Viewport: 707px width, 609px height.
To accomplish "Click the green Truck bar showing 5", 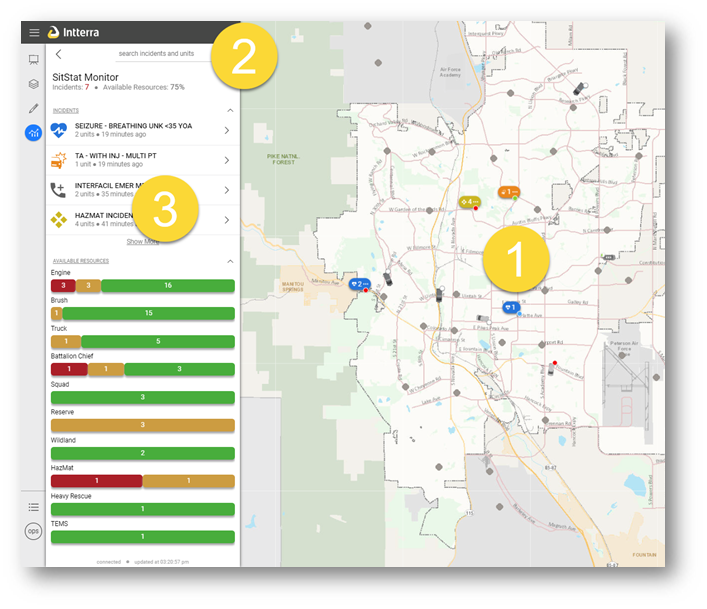I will [158, 341].
